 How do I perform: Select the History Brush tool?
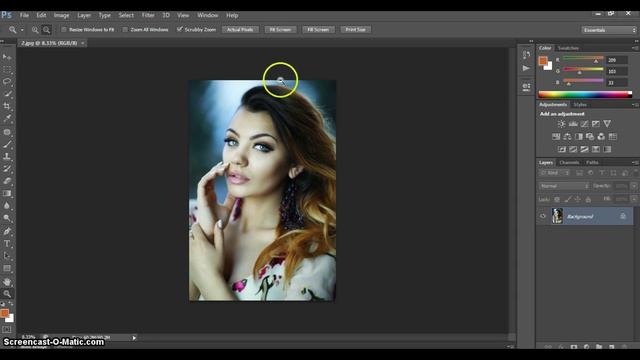[7, 169]
